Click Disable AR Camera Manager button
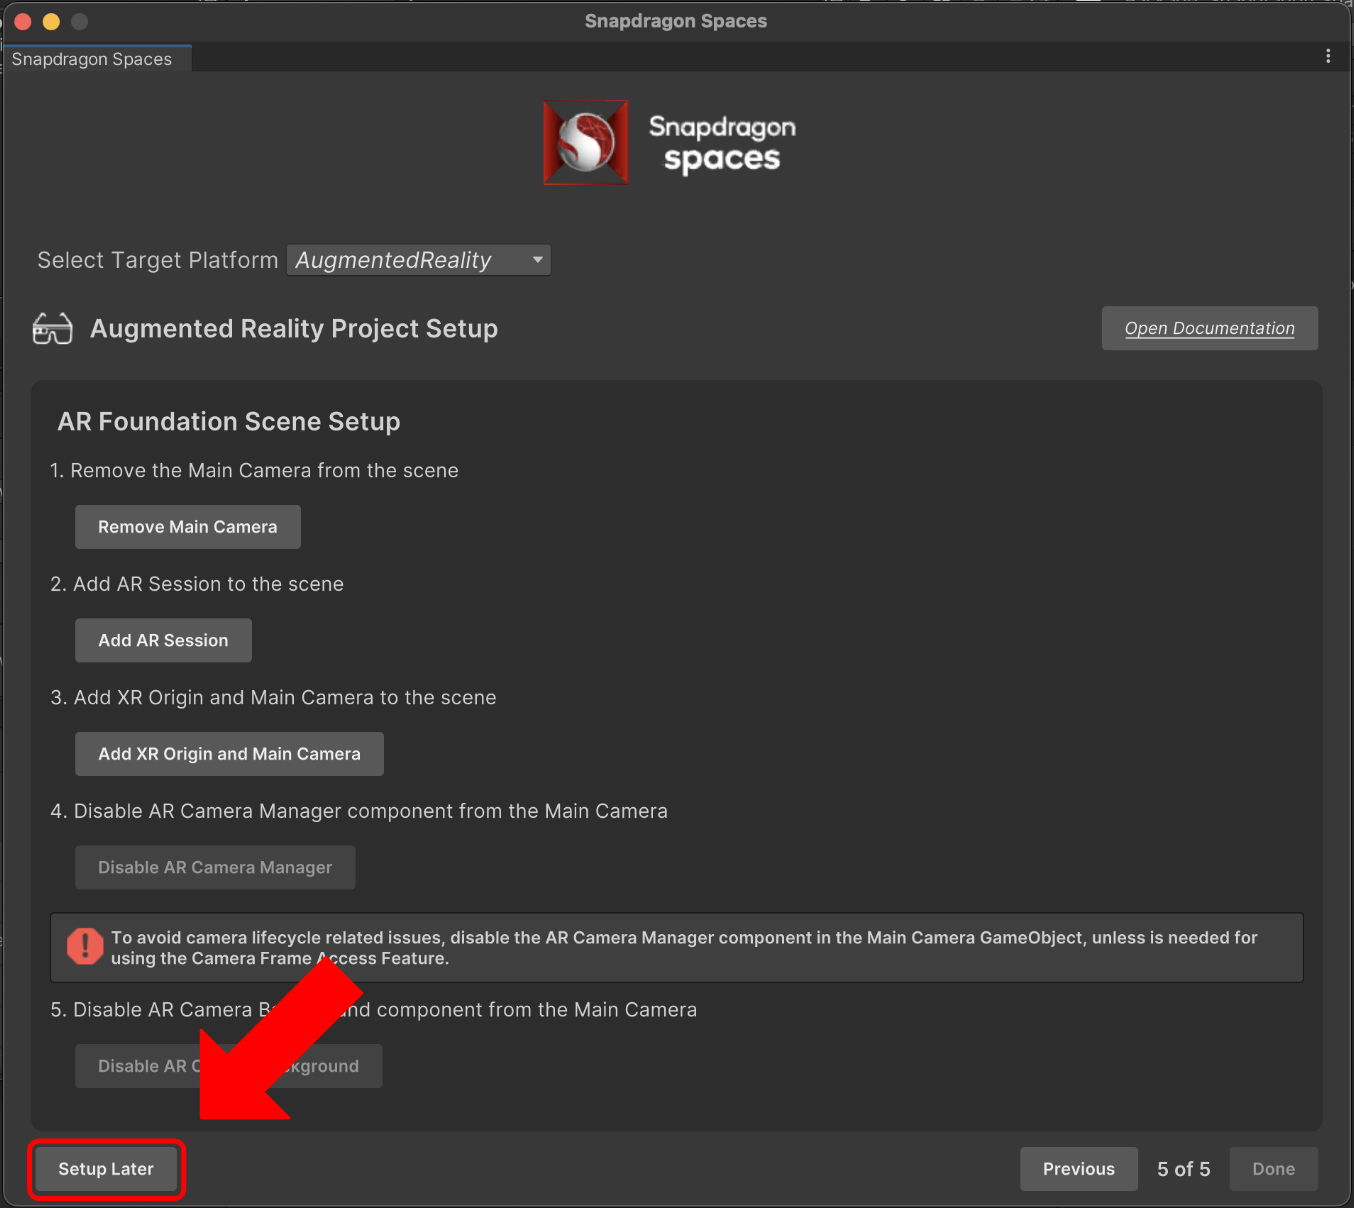This screenshot has height=1208, width=1354. point(215,867)
